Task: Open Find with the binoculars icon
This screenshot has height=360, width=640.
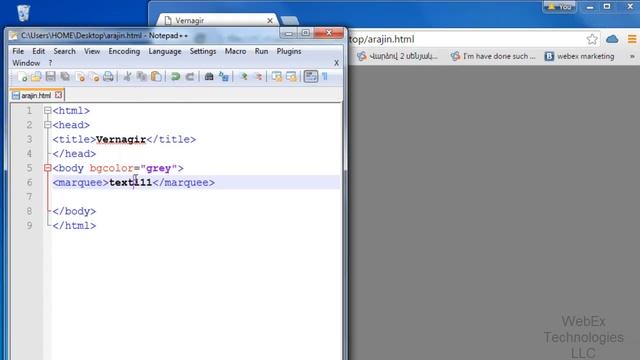Action: coord(209,76)
